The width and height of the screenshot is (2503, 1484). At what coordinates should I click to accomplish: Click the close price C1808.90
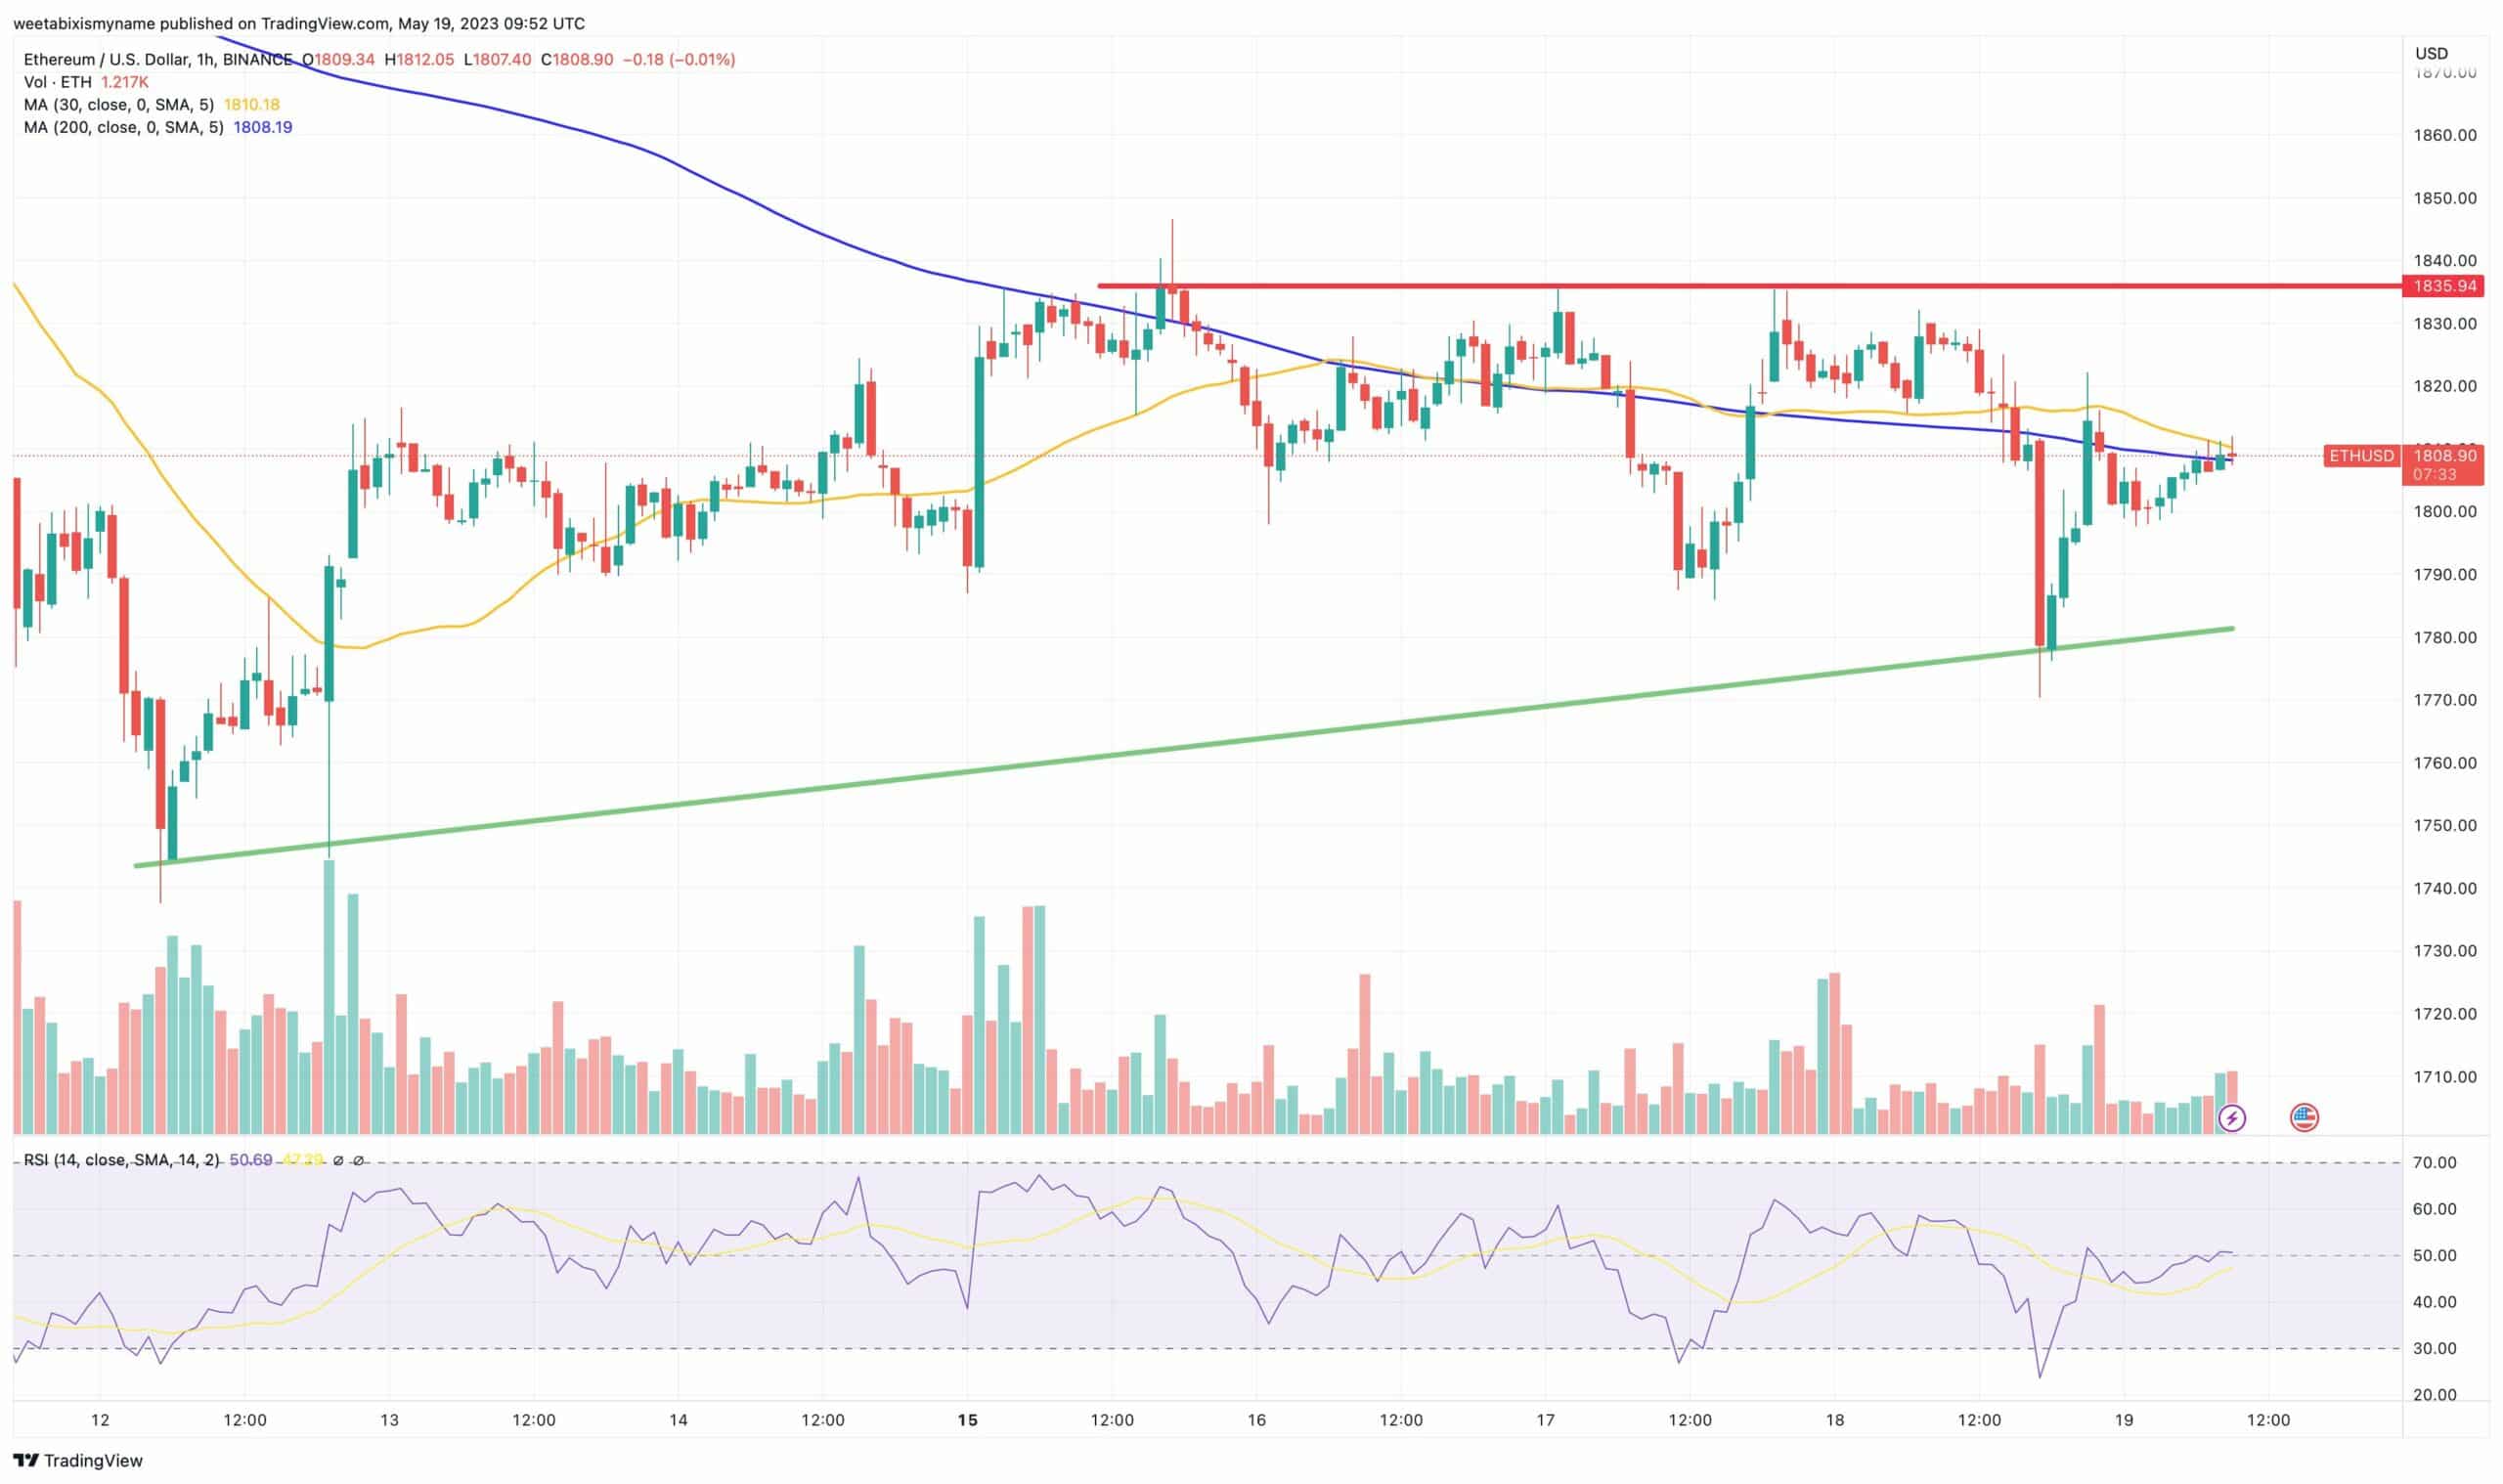(577, 60)
